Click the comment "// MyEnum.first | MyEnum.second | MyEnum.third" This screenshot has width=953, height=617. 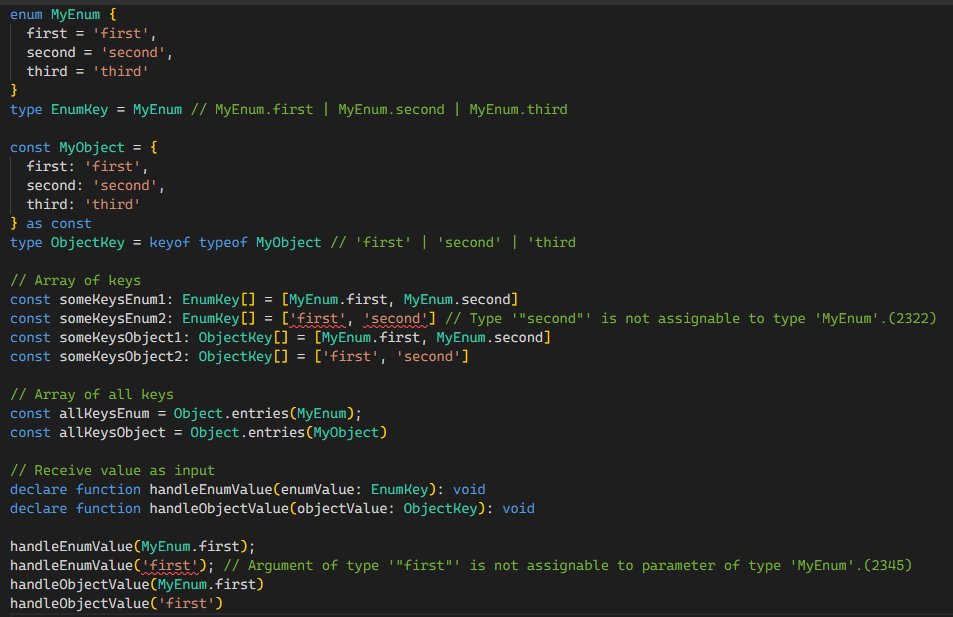click(379, 109)
